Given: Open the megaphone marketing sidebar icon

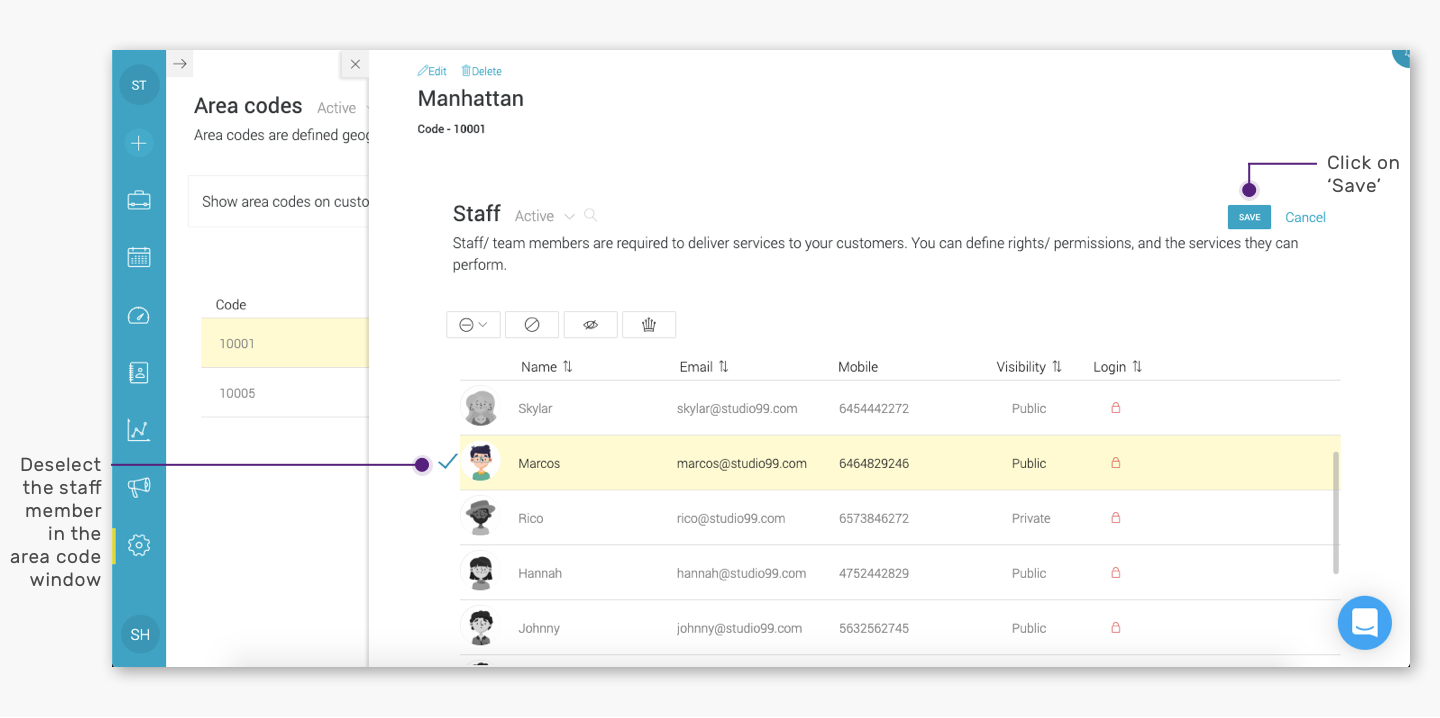Looking at the screenshot, I should click(x=139, y=488).
